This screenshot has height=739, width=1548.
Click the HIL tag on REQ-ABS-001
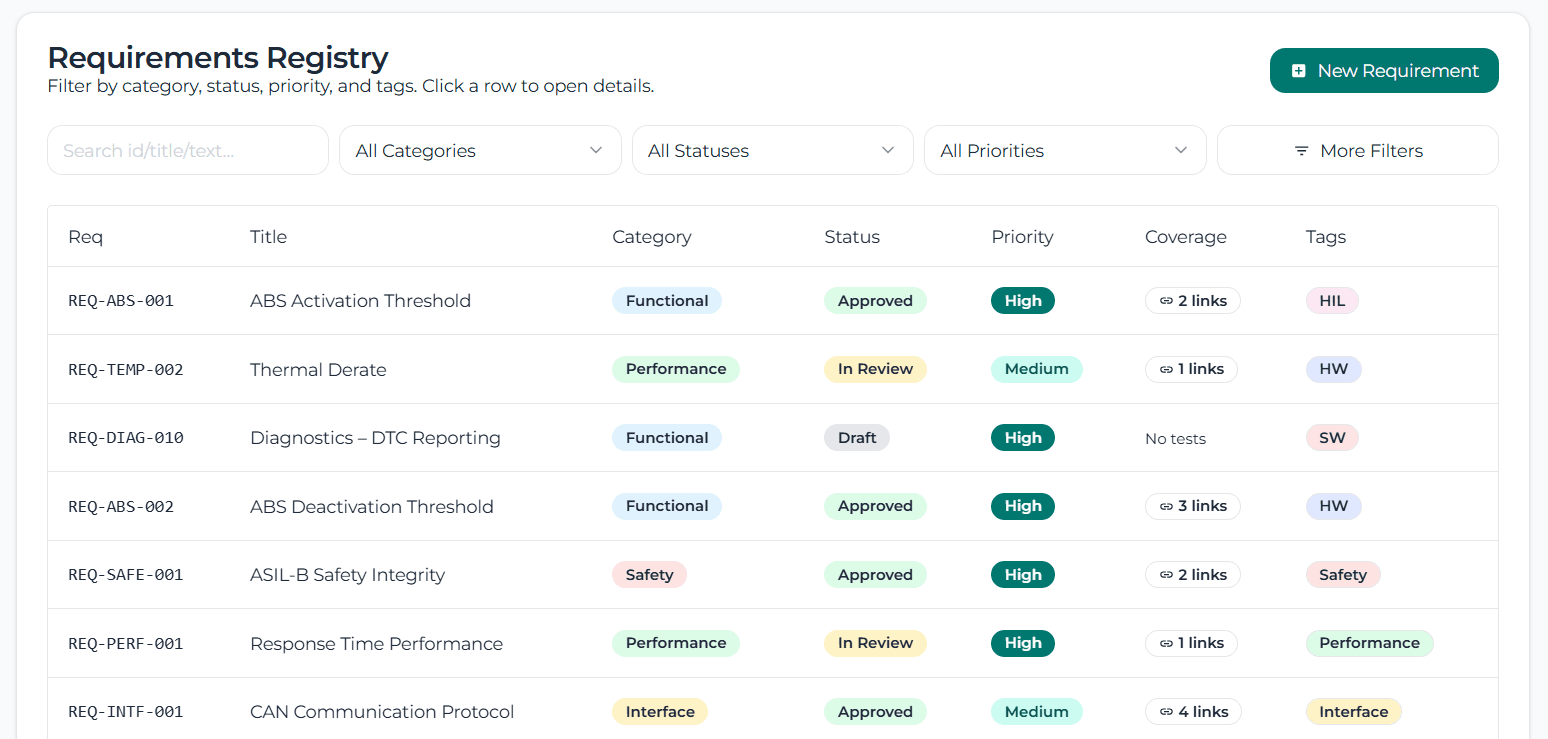[x=1331, y=301]
